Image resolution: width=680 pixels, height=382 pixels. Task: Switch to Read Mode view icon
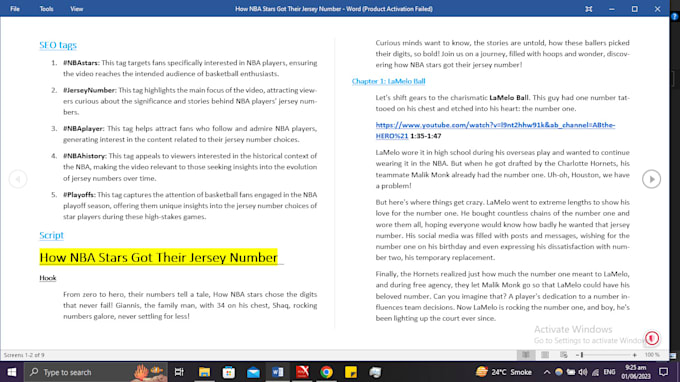526,355
